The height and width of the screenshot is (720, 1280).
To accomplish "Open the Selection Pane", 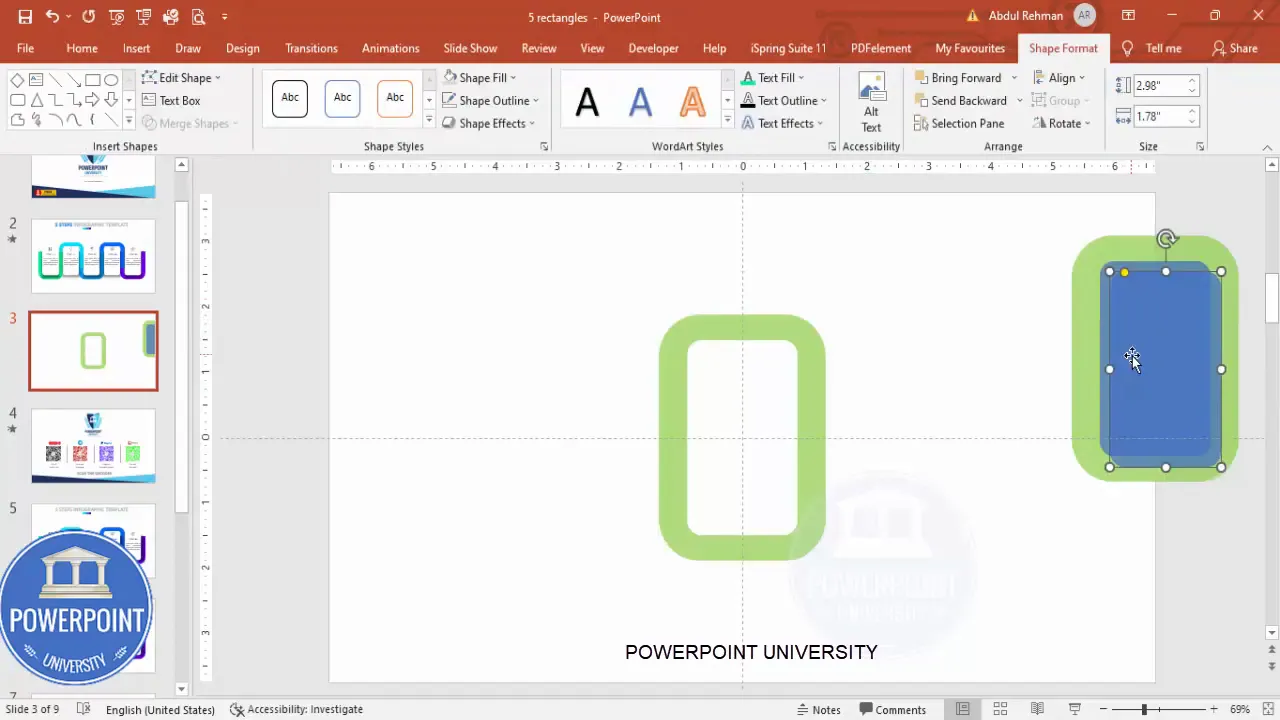I will [x=959, y=123].
